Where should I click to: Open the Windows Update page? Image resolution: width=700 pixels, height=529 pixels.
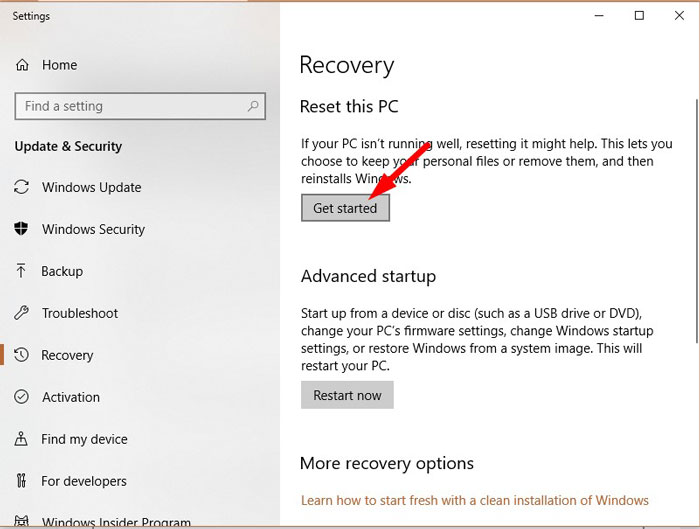[x=92, y=187]
